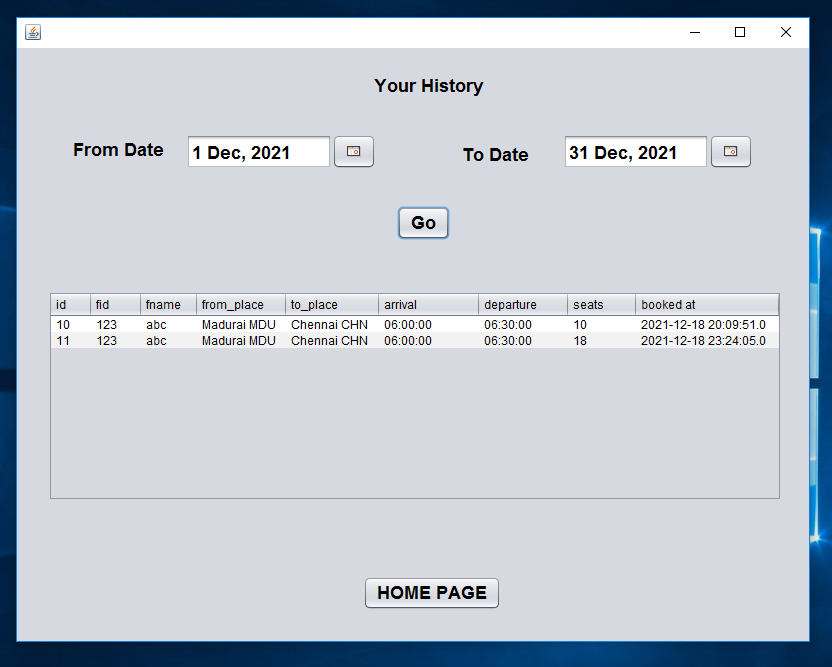Image resolution: width=832 pixels, height=667 pixels.
Task: Click the fname column header
Action: tap(168, 305)
